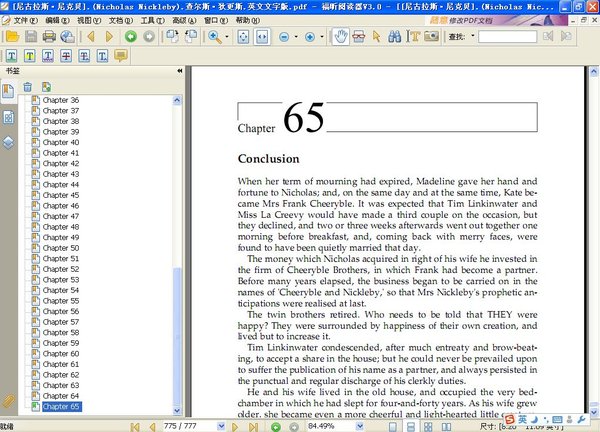Select Chapter 65 bookmark
This screenshot has width=600, height=432.
[60, 407]
